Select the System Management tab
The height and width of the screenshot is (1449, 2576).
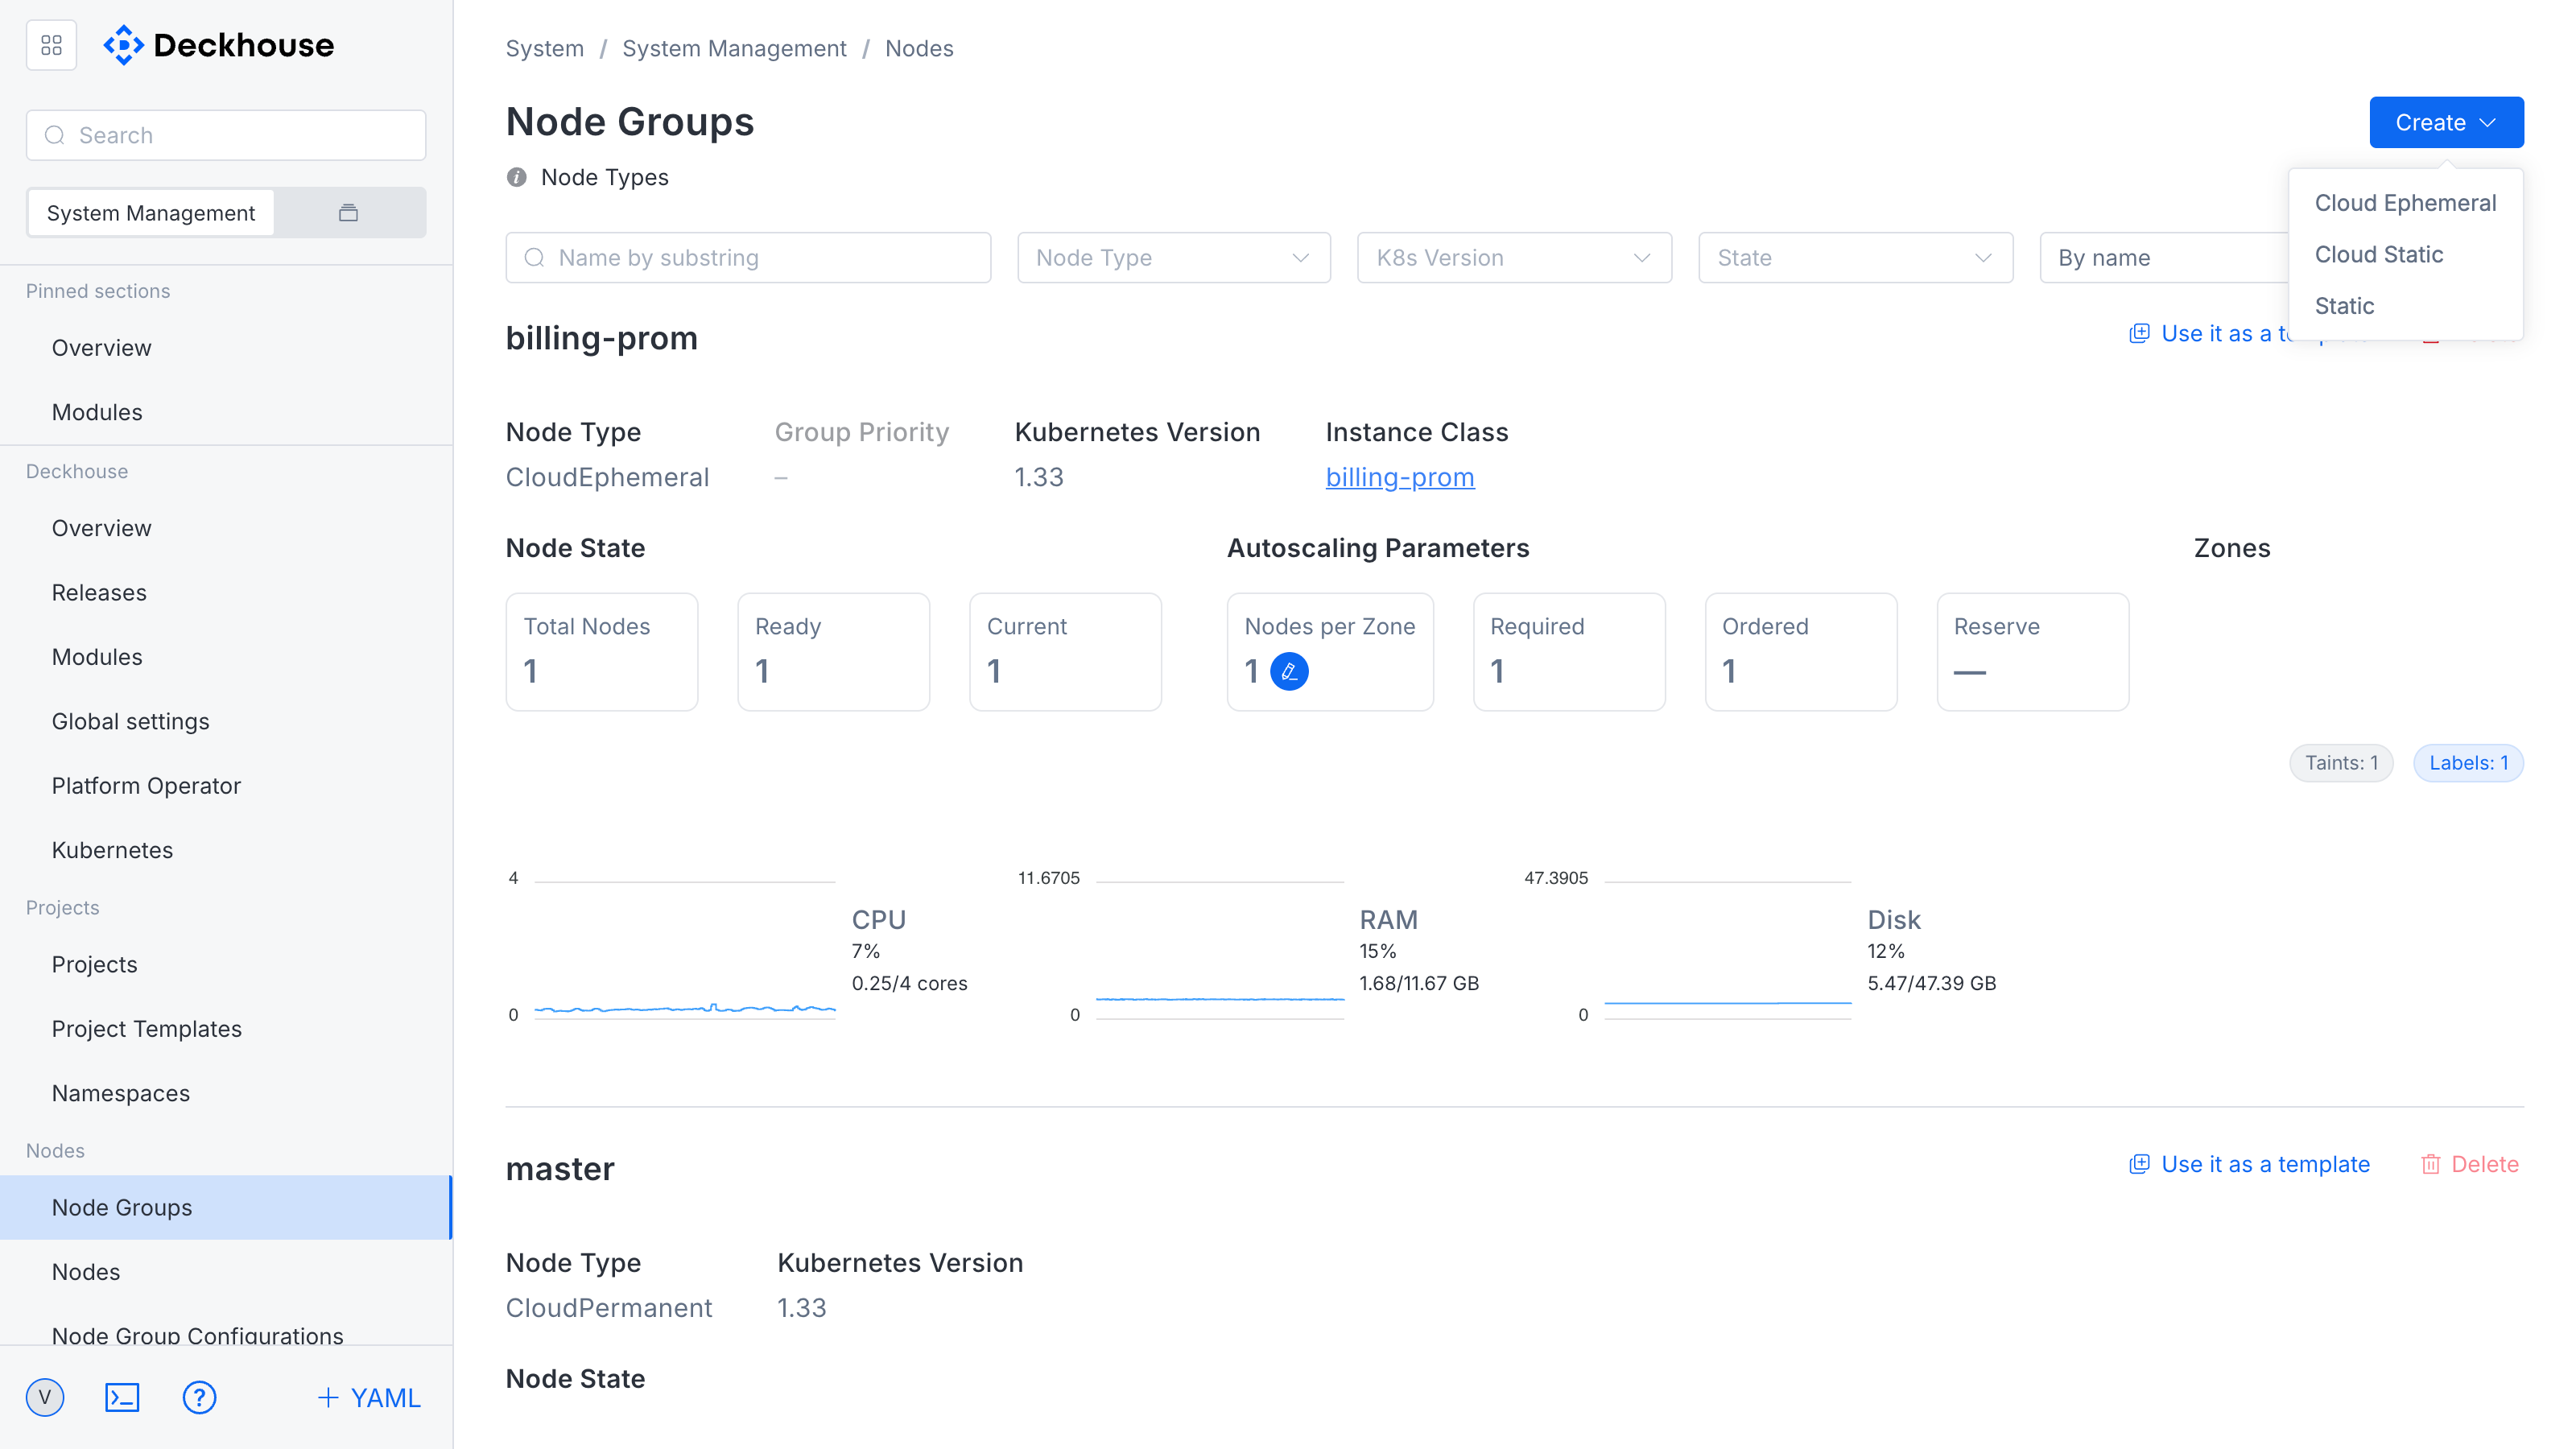pyautogui.click(x=151, y=212)
